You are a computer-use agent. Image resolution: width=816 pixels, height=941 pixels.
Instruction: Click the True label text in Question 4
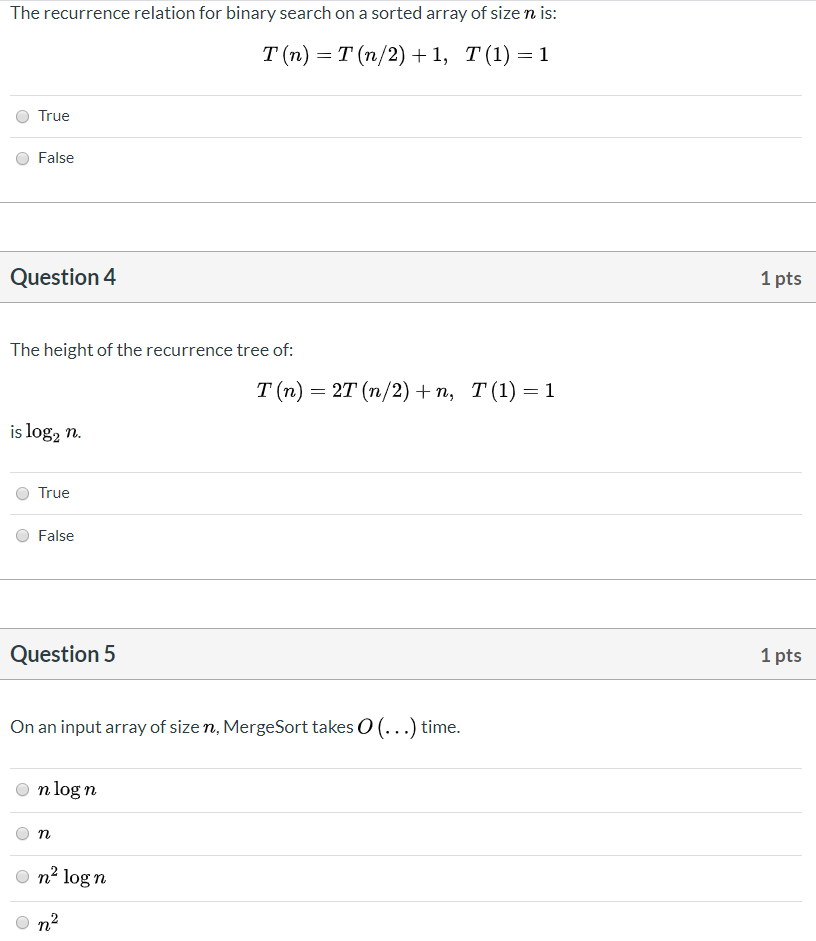53,493
